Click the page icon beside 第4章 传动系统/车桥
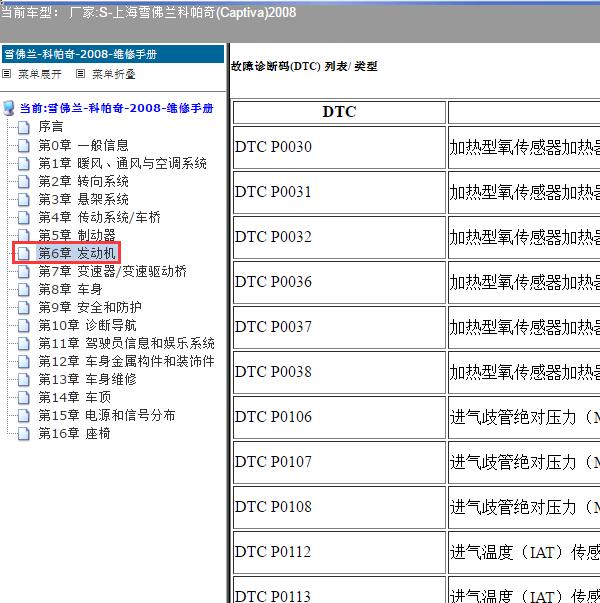The width and height of the screenshot is (600, 603). click(24, 217)
